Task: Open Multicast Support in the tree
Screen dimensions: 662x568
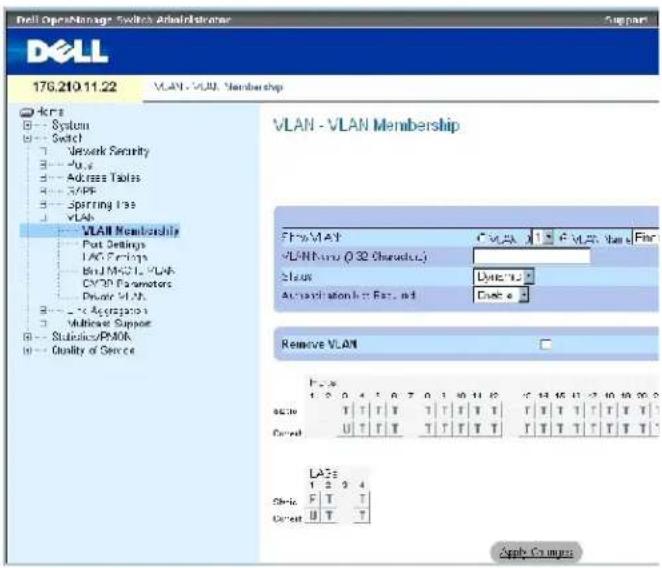Action: click(109, 323)
